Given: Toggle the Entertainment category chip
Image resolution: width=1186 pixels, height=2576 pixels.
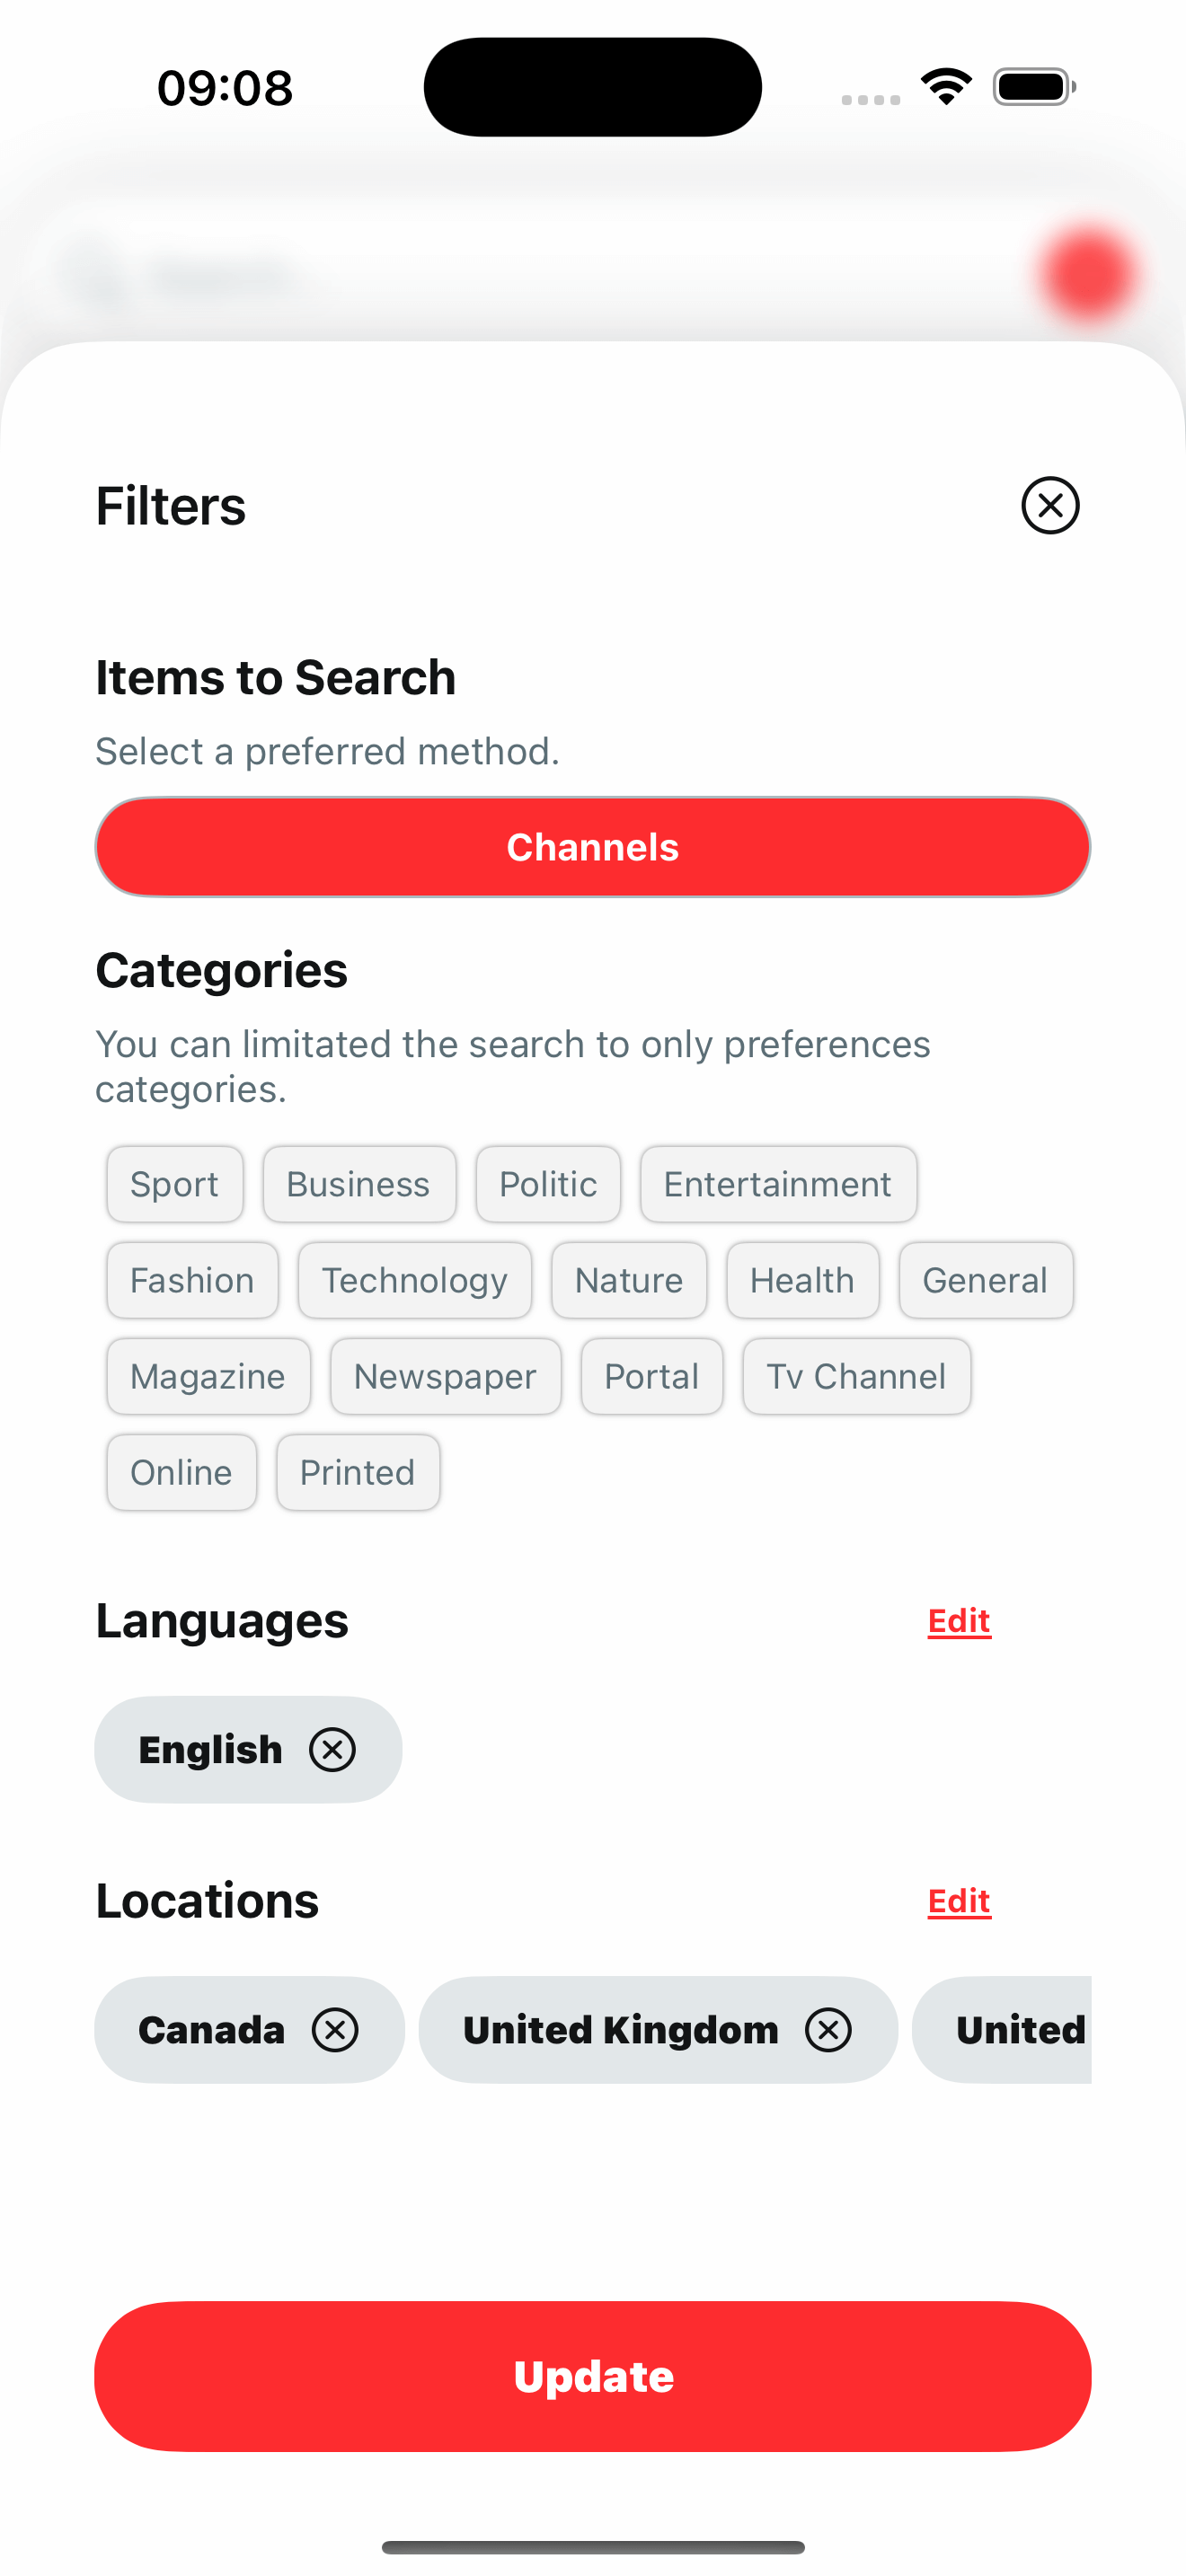Looking at the screenshot, I should (x=778, y=1184).
